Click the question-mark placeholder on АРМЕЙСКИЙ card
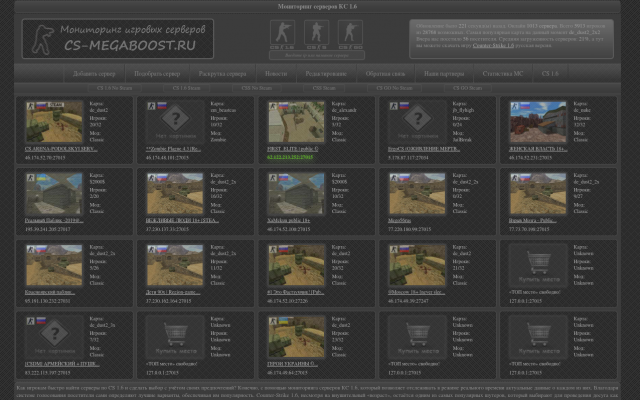 [x=54, y=336]
